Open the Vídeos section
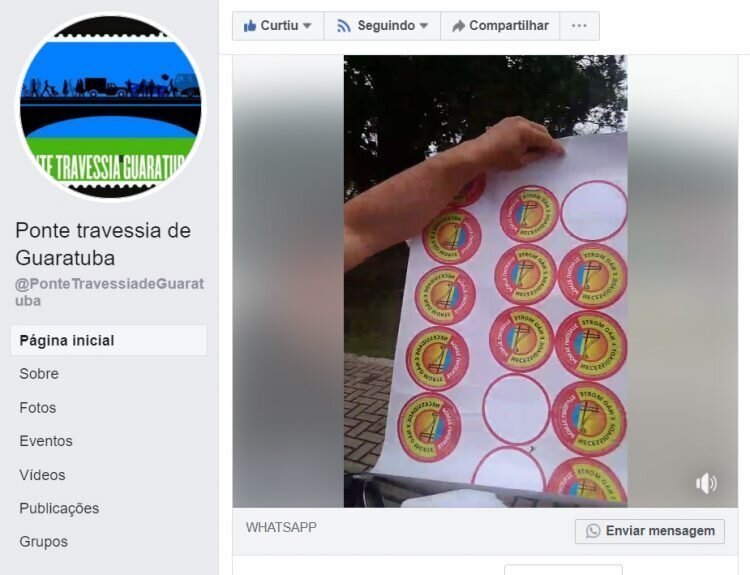The image size is (750, 575). (x=42, y=475)
